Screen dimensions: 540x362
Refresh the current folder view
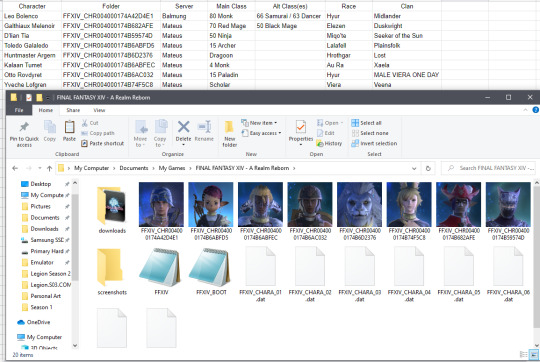click(428, 168)
